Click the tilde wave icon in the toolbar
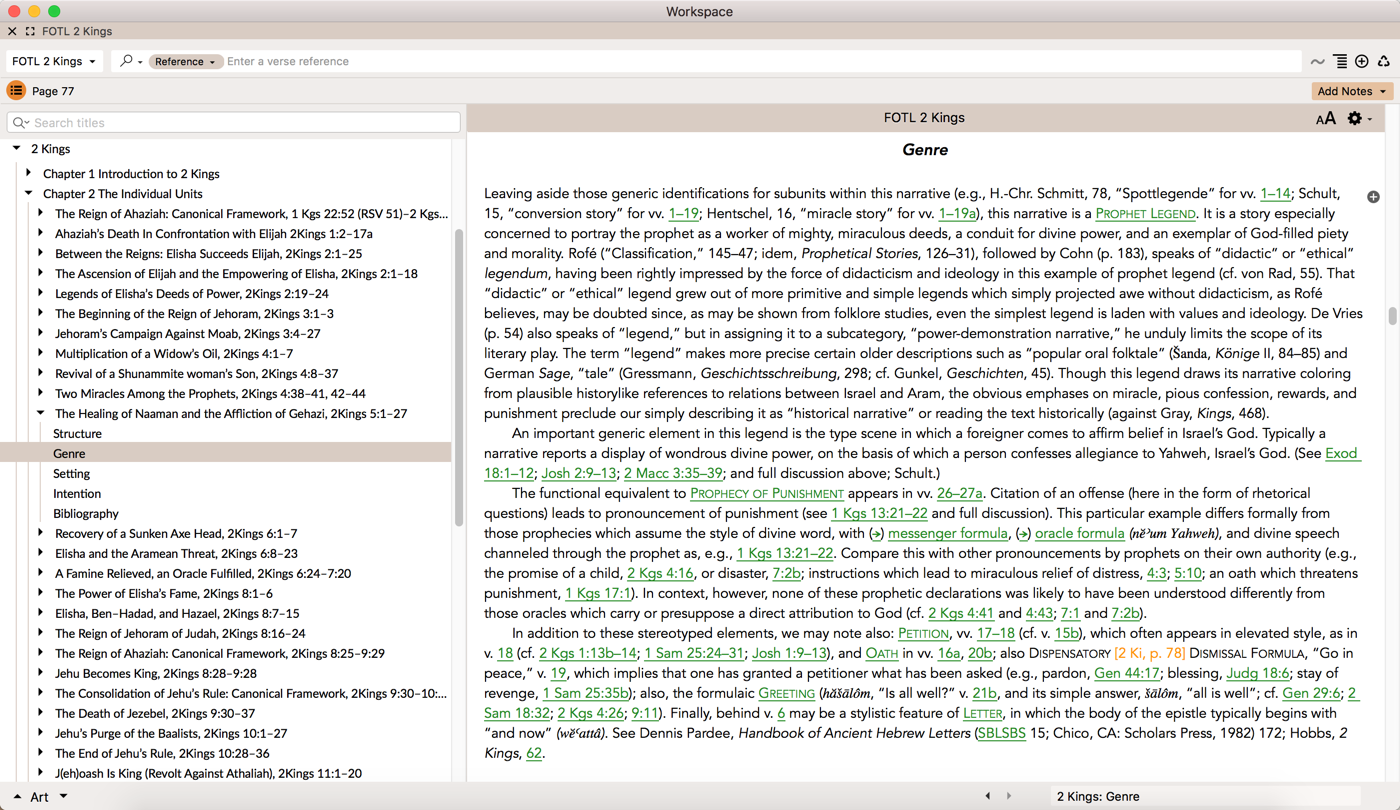The height and width of the screenshot is (810, 1400). [x=1318, y=62]
